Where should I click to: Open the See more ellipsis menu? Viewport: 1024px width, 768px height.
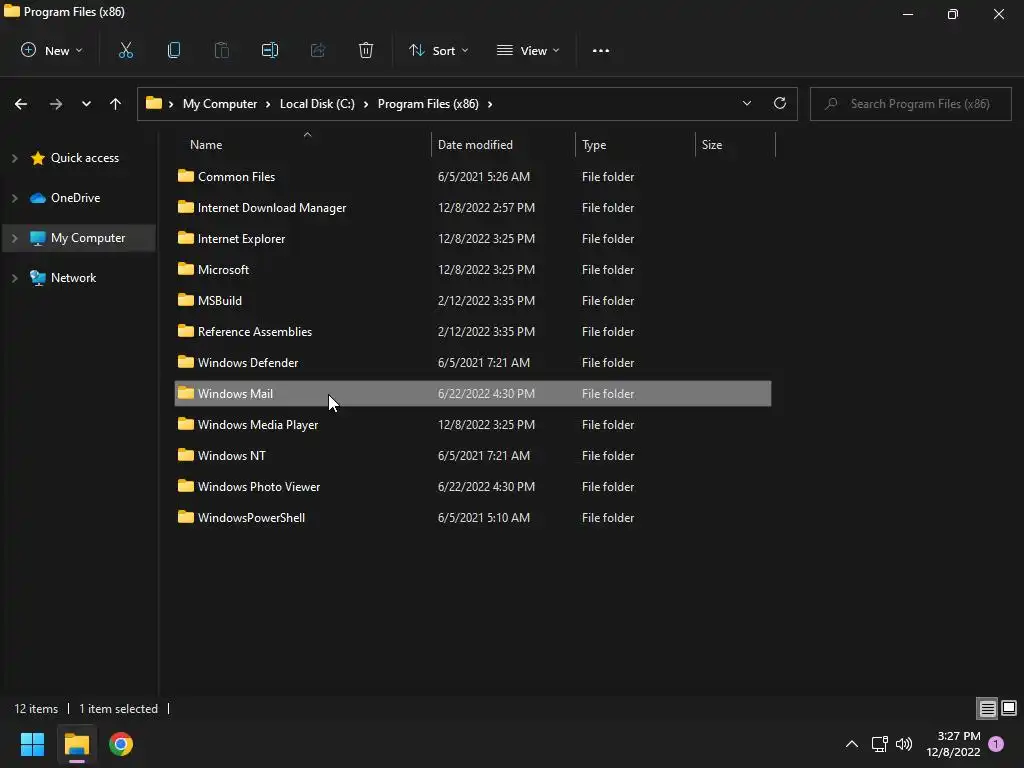[601, 50]
